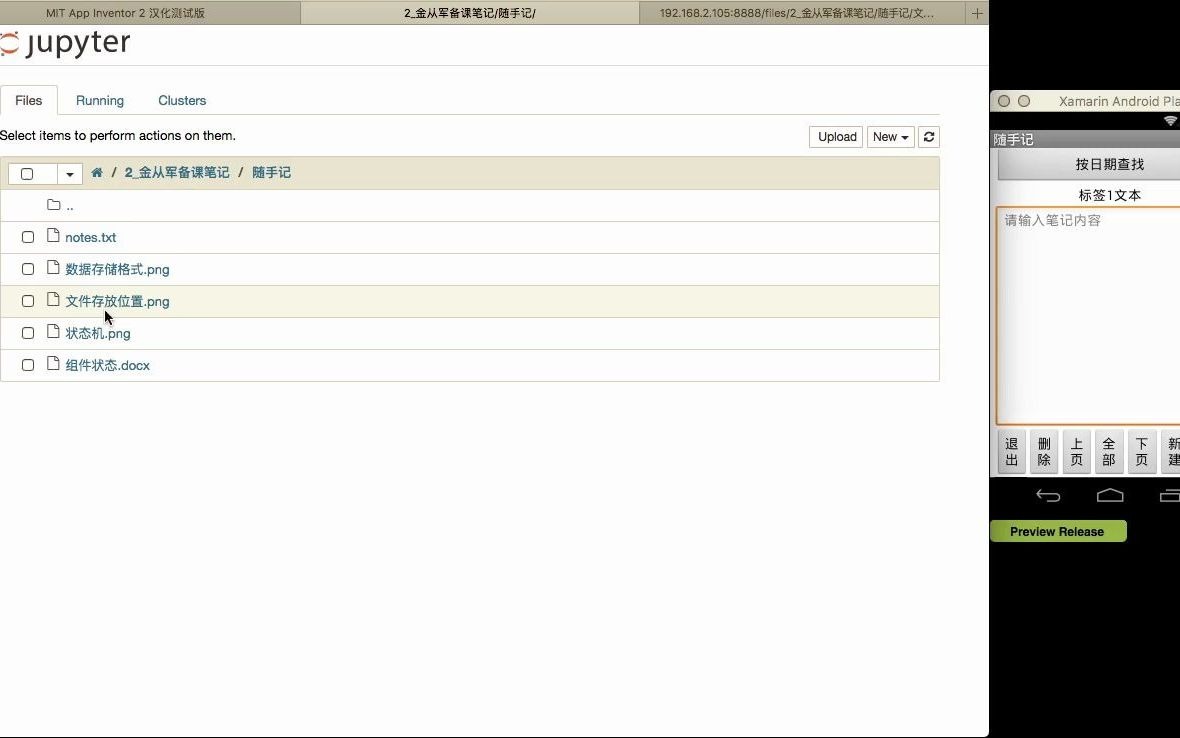Image resolution: width=1180 pixels, height=738 pixels.
Task: Open the 随手记 breadcrumb link
Action: coord(273,172)
